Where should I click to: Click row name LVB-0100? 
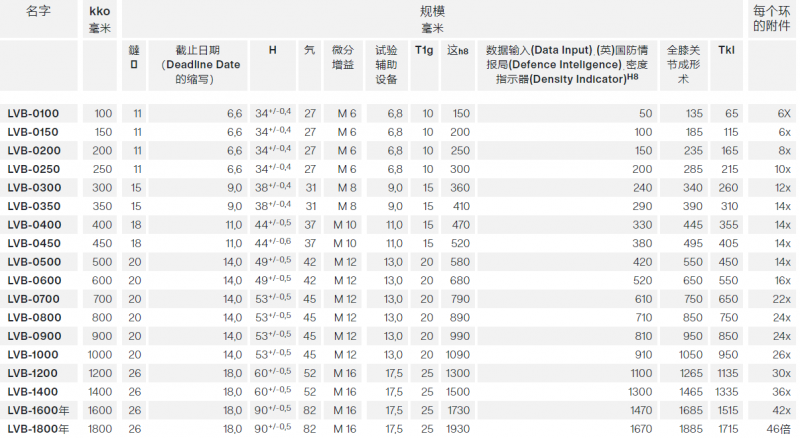33,113
